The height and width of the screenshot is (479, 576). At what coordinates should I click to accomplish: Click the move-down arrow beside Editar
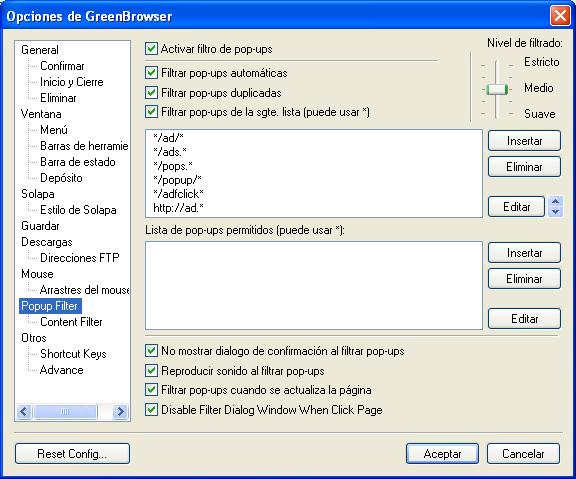(x=555, y=212)
